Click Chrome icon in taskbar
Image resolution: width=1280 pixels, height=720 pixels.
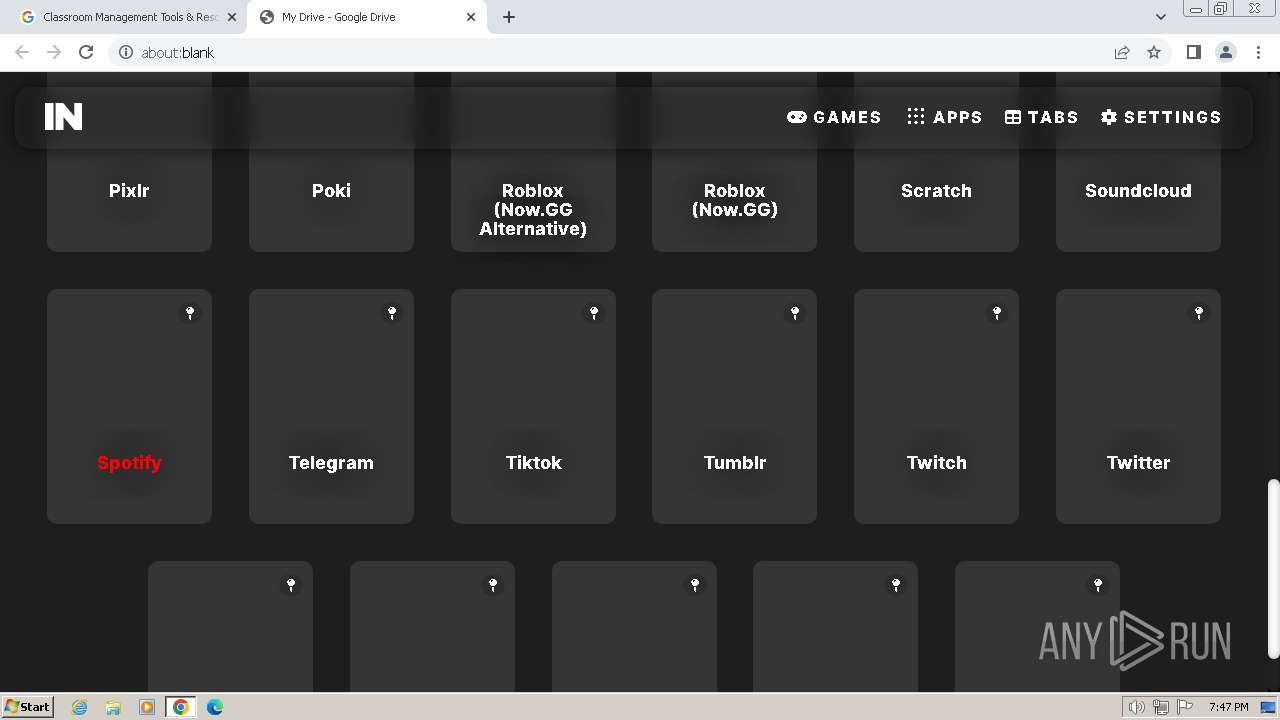click(x=180, y=707)
